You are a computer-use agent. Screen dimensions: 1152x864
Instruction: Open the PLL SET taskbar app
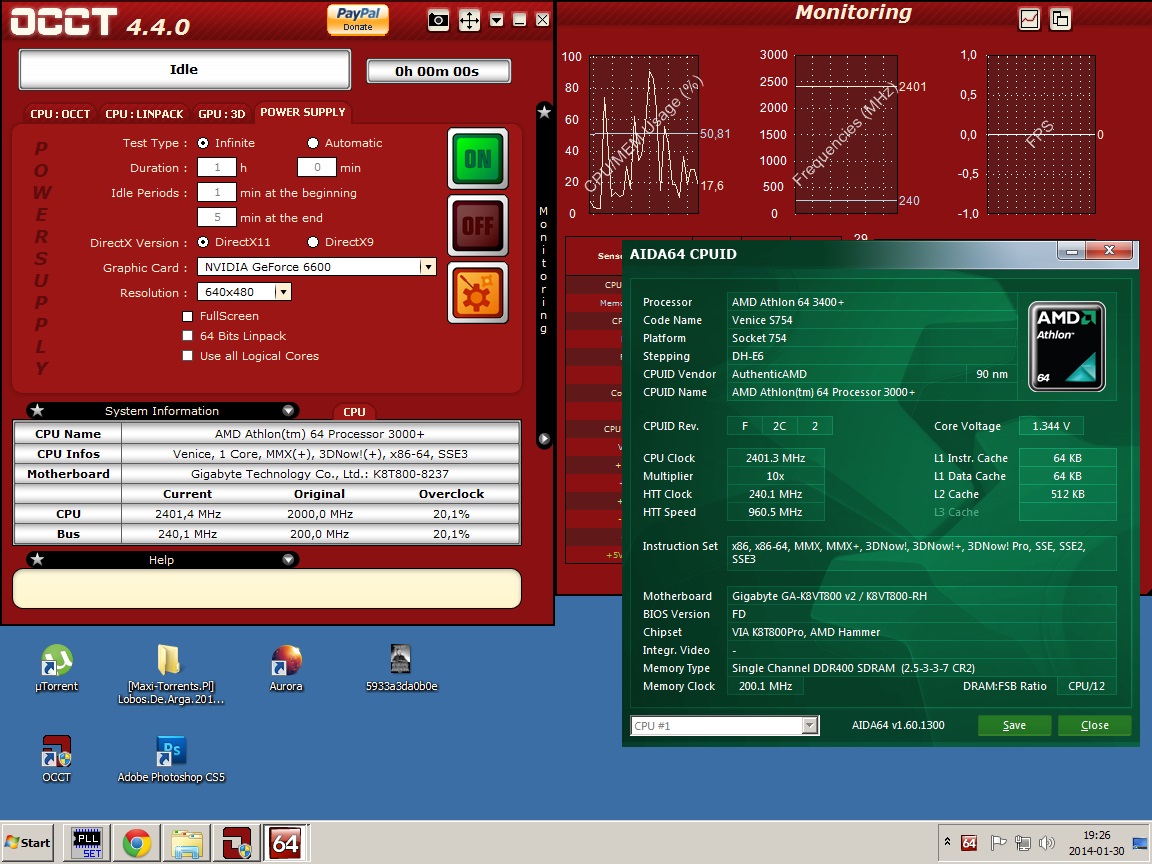[x=87, y=843]
